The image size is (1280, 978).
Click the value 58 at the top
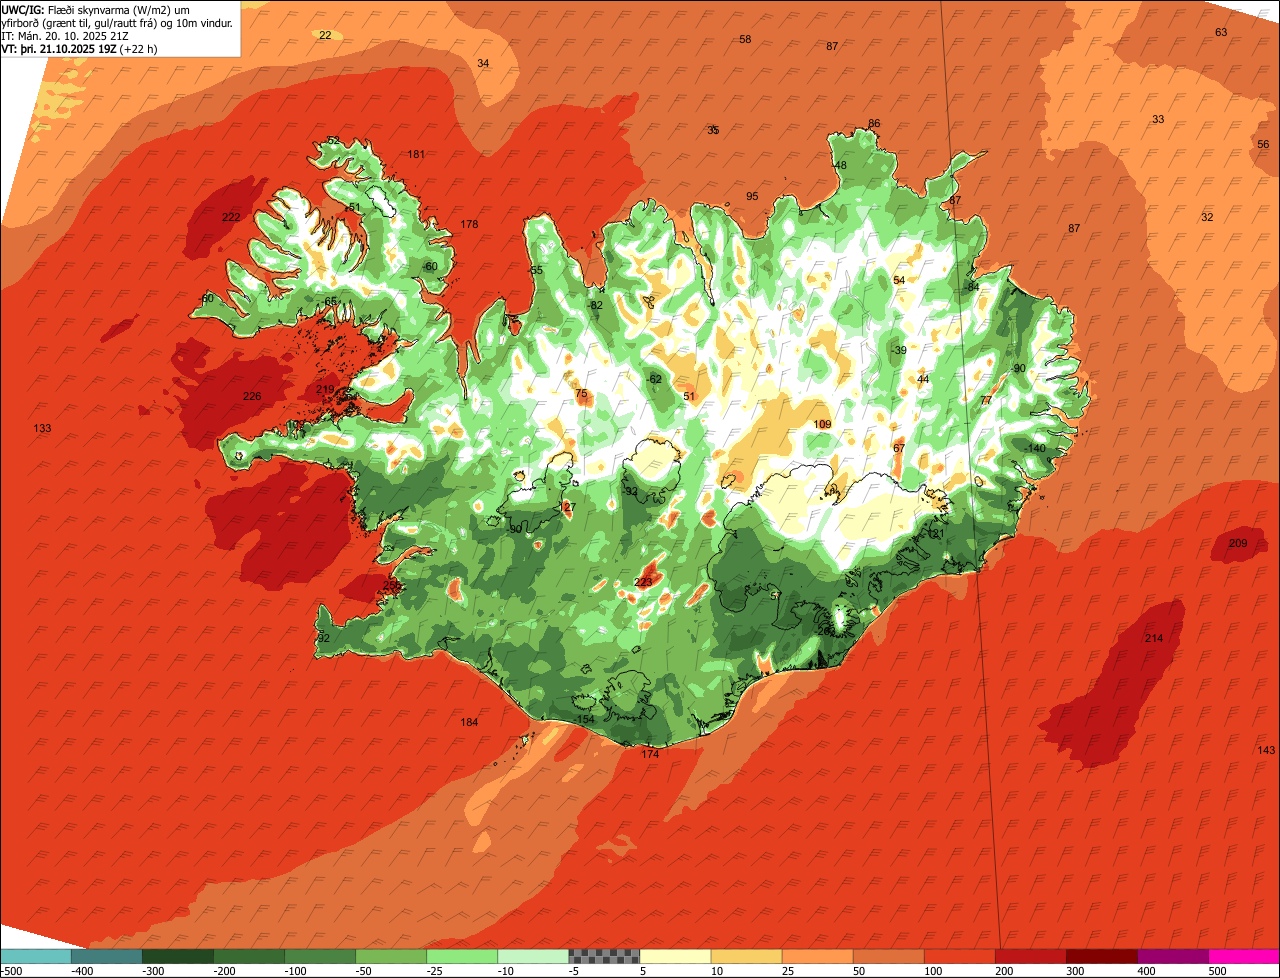[745, 39]
